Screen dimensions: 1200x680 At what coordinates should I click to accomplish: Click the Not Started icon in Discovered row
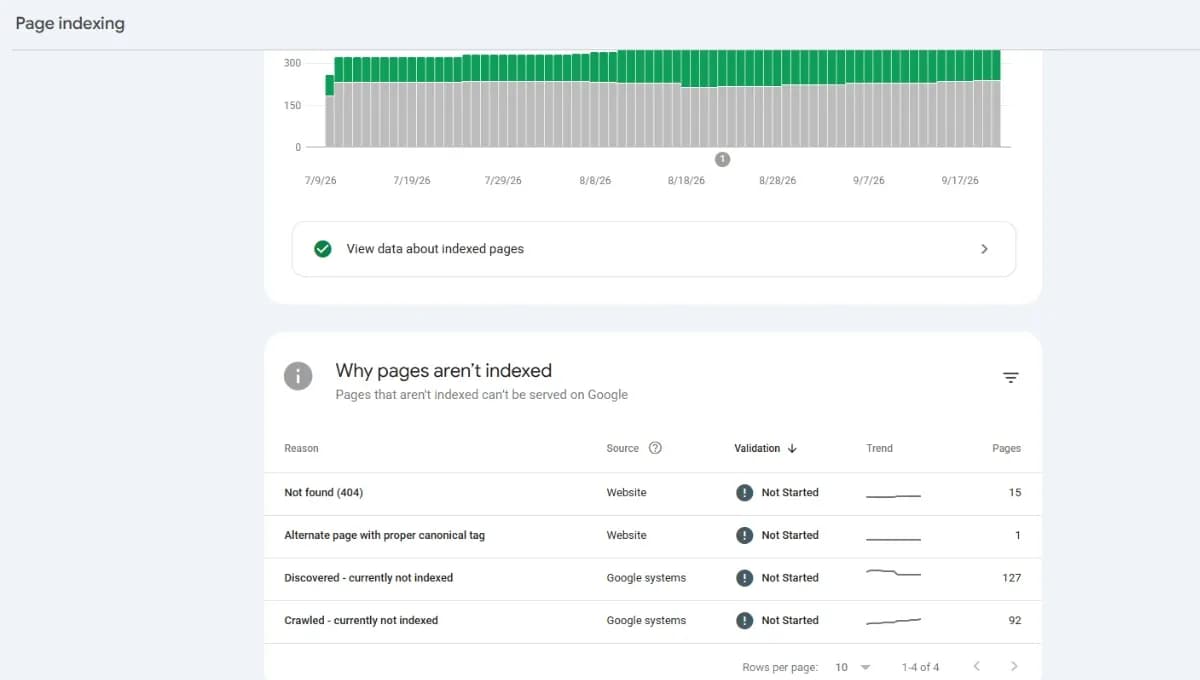(744, 578)
